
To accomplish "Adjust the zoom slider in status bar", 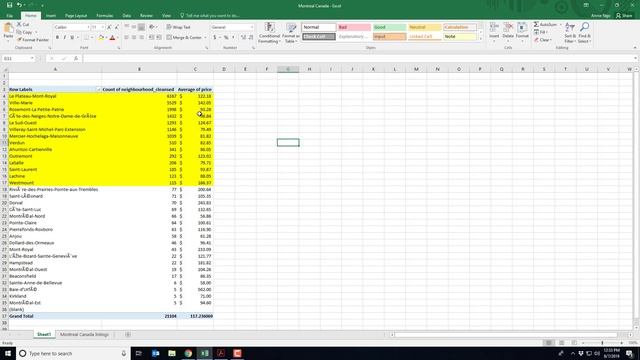I will 602,343.
